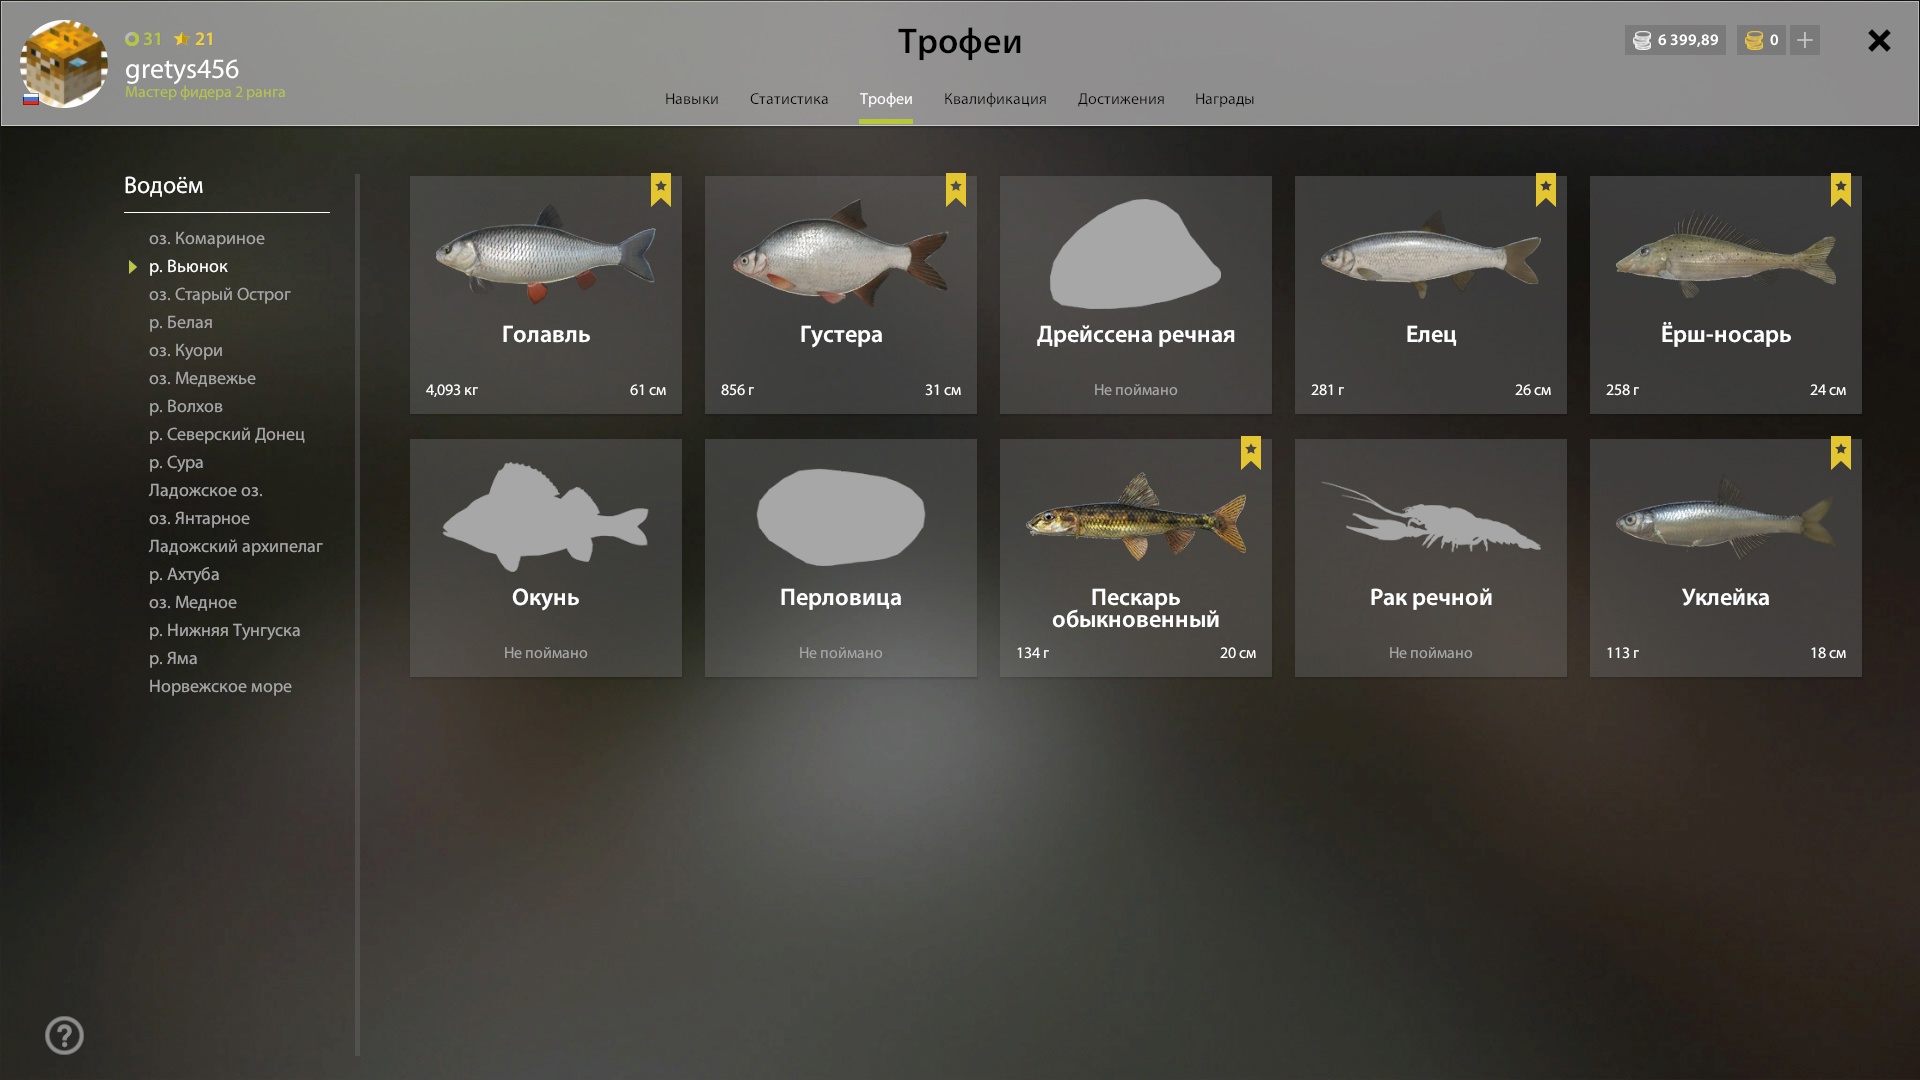Image resolution: width=1920 pixels, height=1080 pixels.
Task: Click the star bookmark on Пескарь card
Action: [x=1251, y=452]
